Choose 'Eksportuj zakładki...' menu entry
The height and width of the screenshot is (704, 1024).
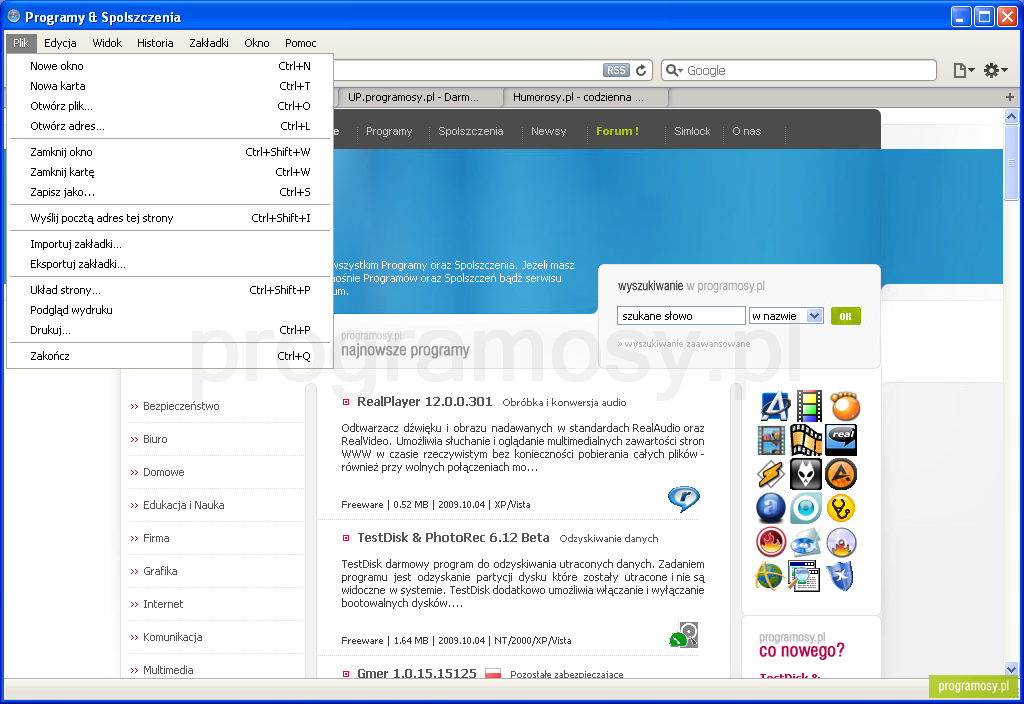click(170, 264)
